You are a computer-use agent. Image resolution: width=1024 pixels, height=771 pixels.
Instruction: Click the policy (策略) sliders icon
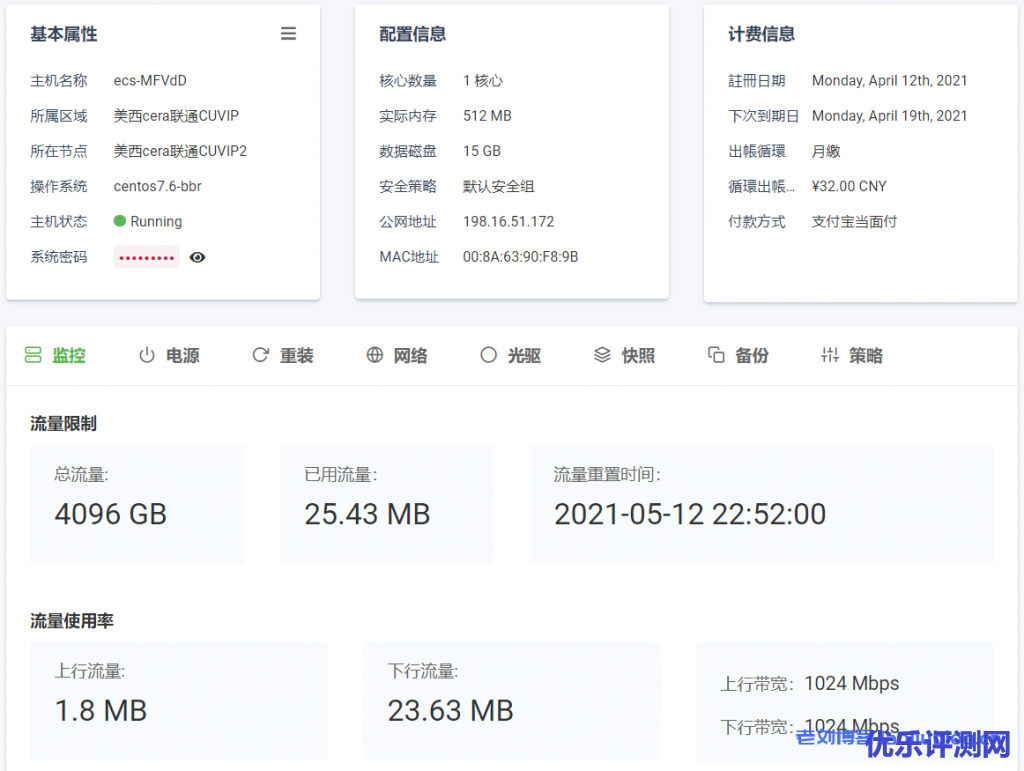pos(830,355)
